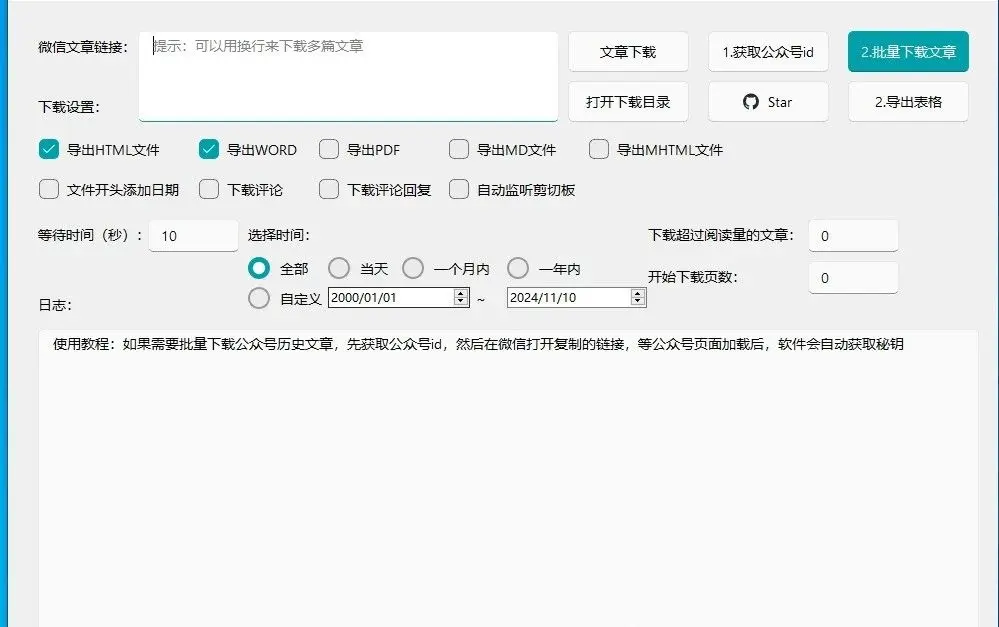Click the 下载超过阅读量的文章 input field
Screen dimensions: 999x627
(x=853, y=236)
